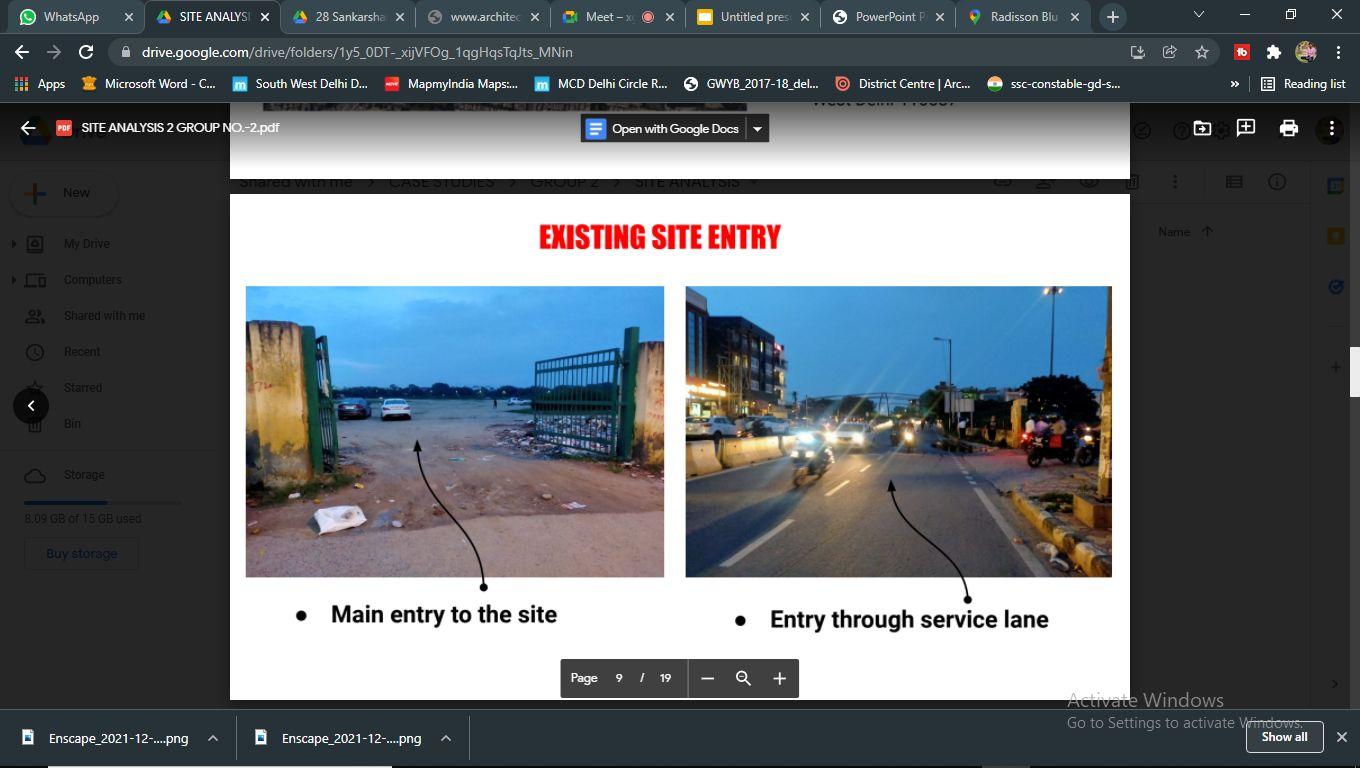Expand the Open with dropdown arrow
This screenshot has height=768, width=1360.
click(757, 128)
